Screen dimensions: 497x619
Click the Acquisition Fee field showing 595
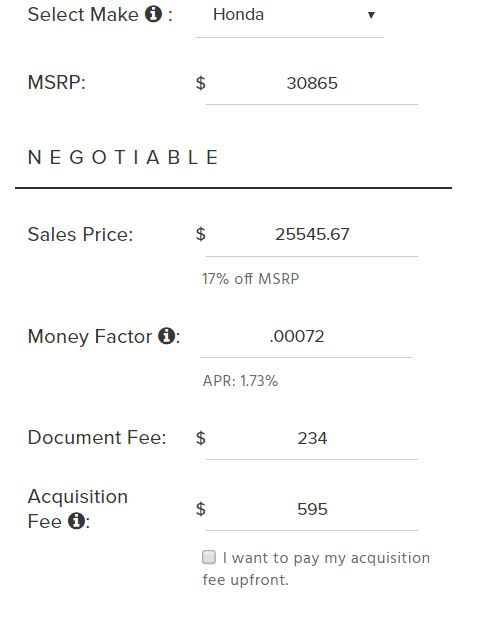click(312, 509)
